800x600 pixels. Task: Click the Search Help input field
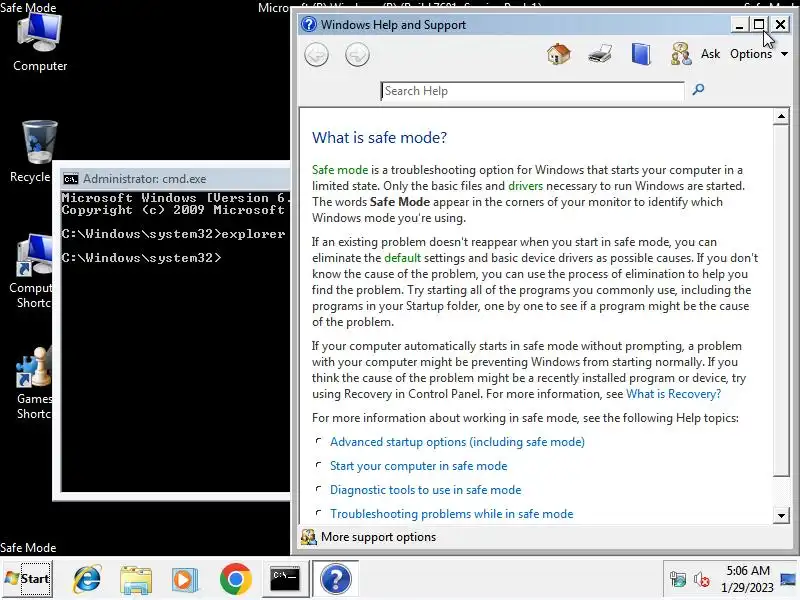[532, 91]
